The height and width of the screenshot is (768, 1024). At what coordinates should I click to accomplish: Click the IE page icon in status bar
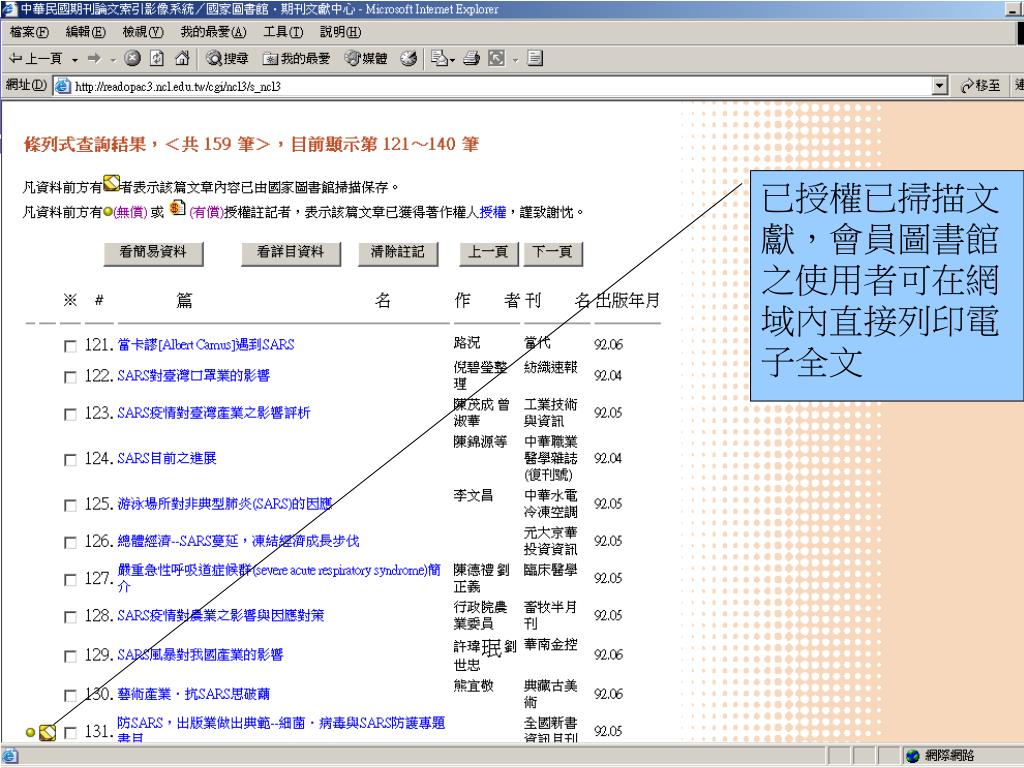[10, 756]
